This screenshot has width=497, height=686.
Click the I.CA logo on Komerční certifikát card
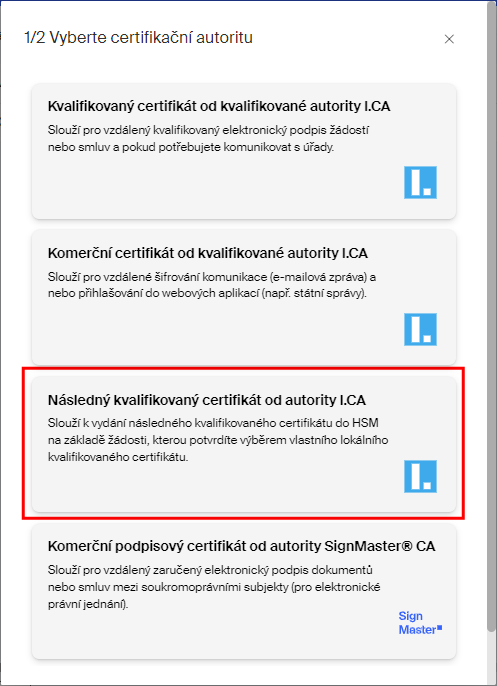(420, 329)
